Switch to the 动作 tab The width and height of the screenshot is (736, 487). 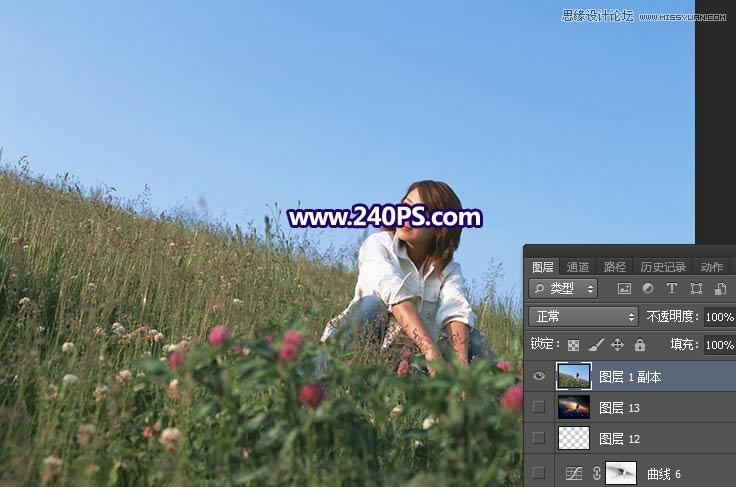pyautogui.click(x=712, y=267)
